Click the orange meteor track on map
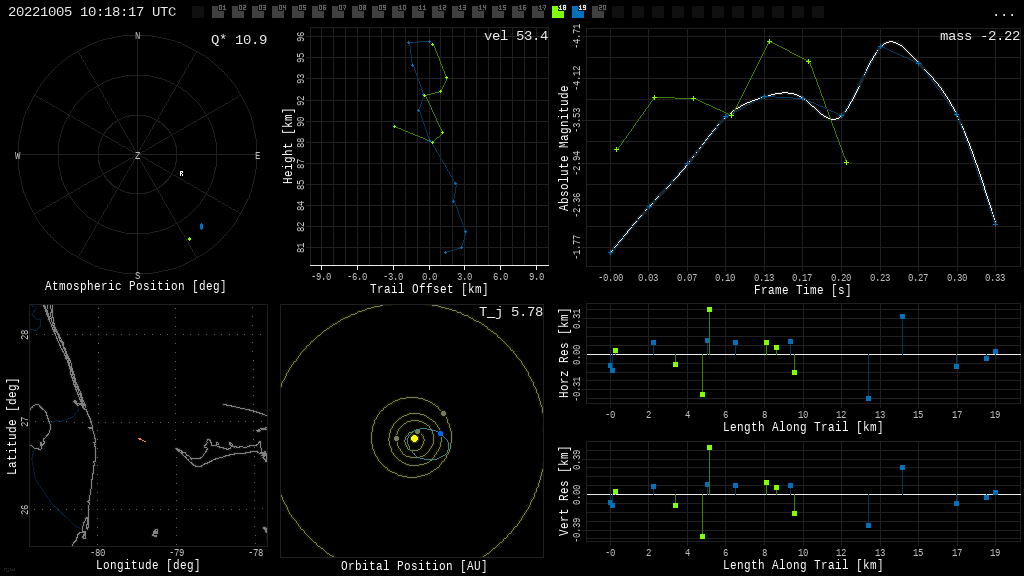1024x576 pixels. pyautogui.click(x=142, y=439)
